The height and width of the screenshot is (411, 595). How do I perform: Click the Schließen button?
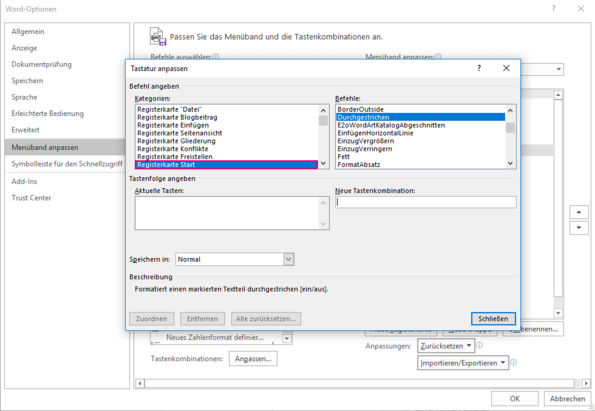493,319
